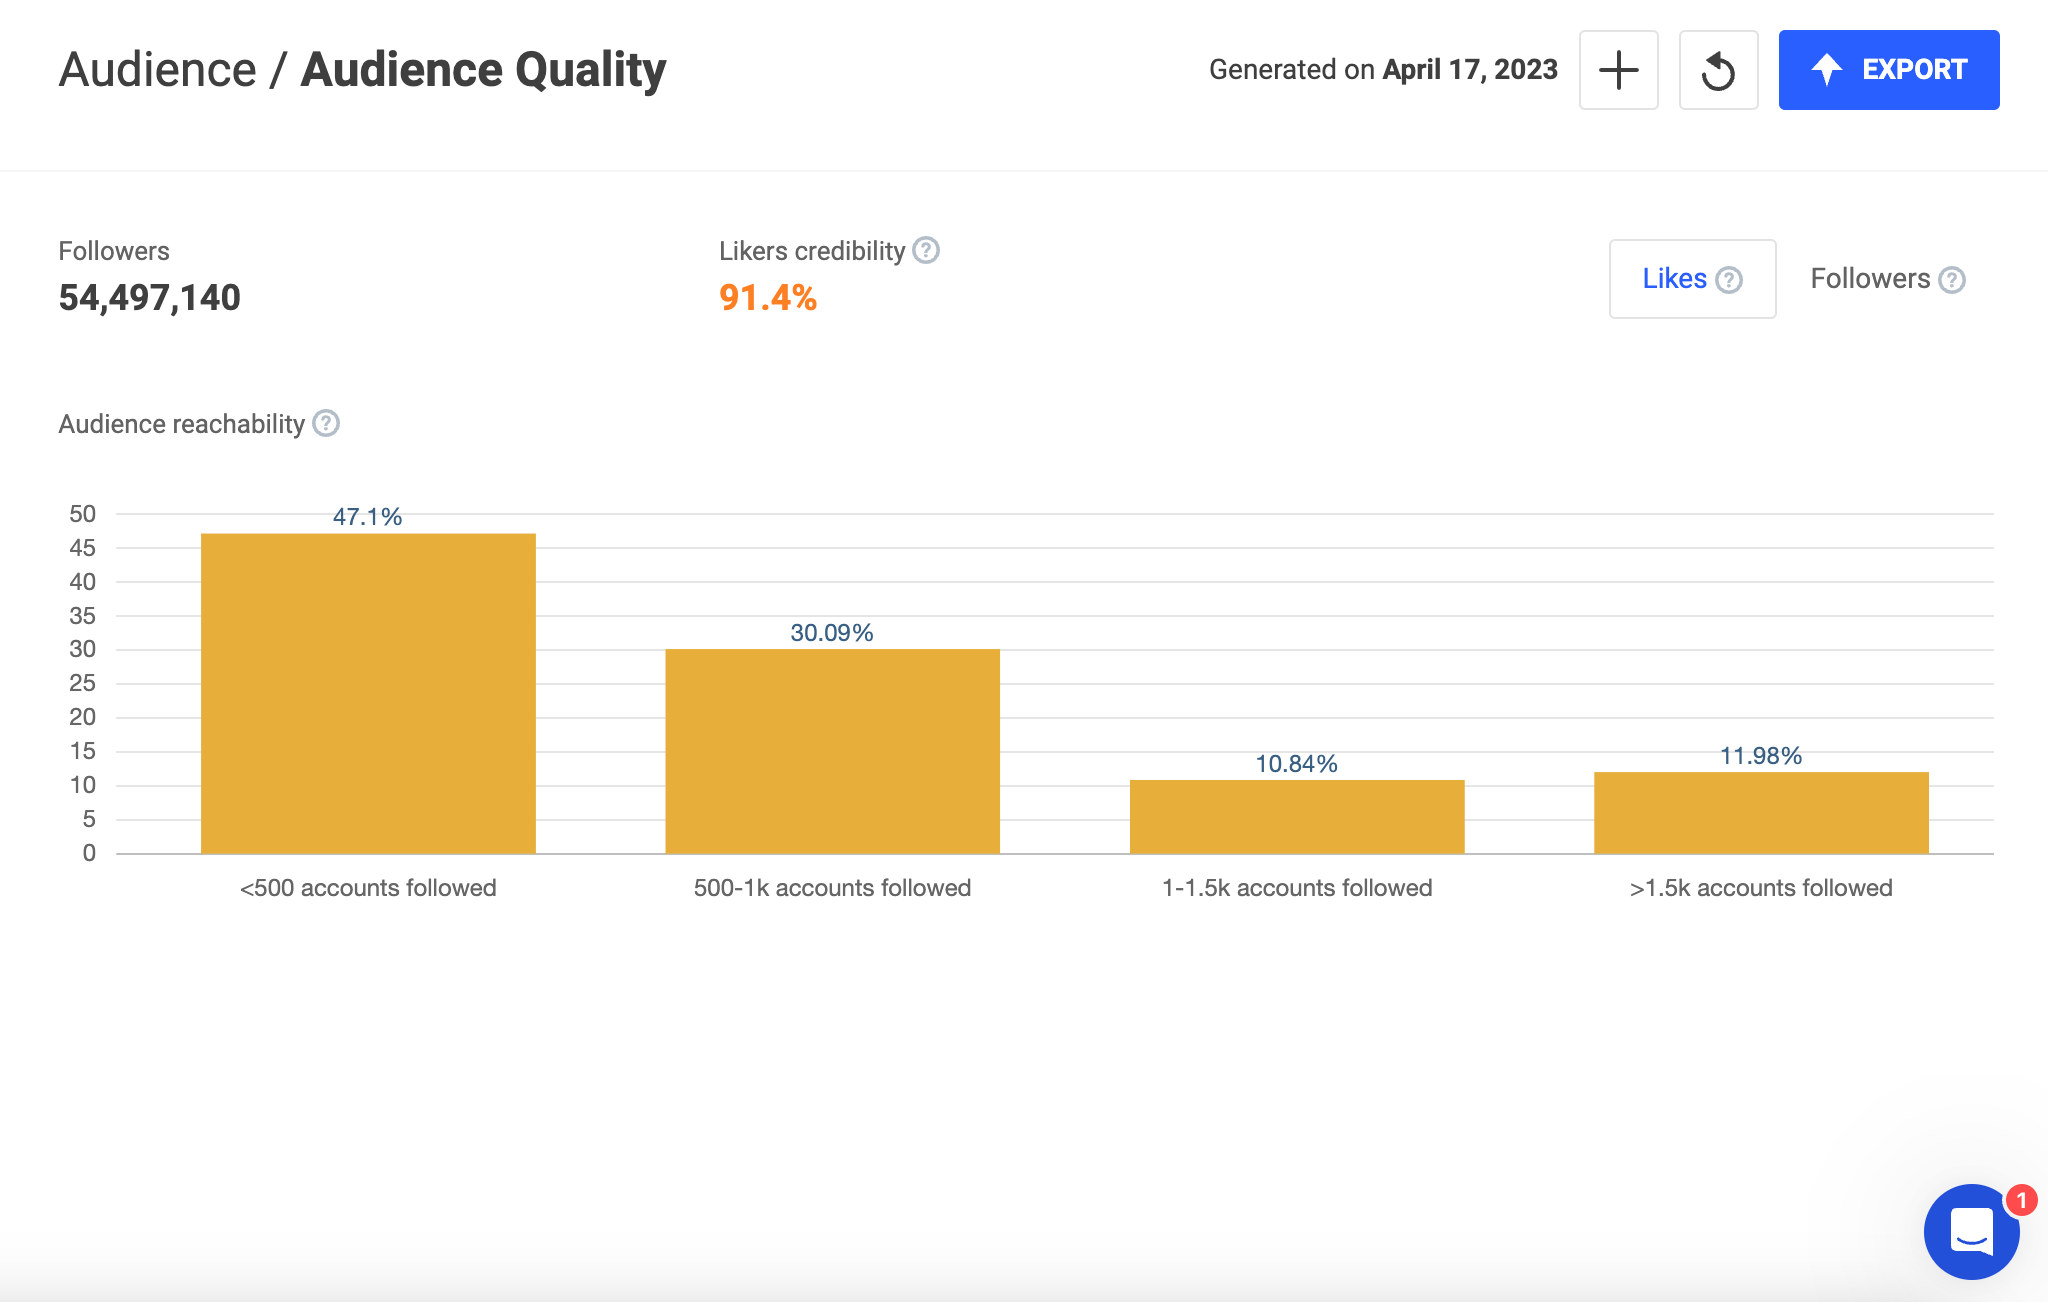The height and width of the screenshot is (1302, 2048).
Task: Switch to the Followers tab
Action: [1888, 279]
